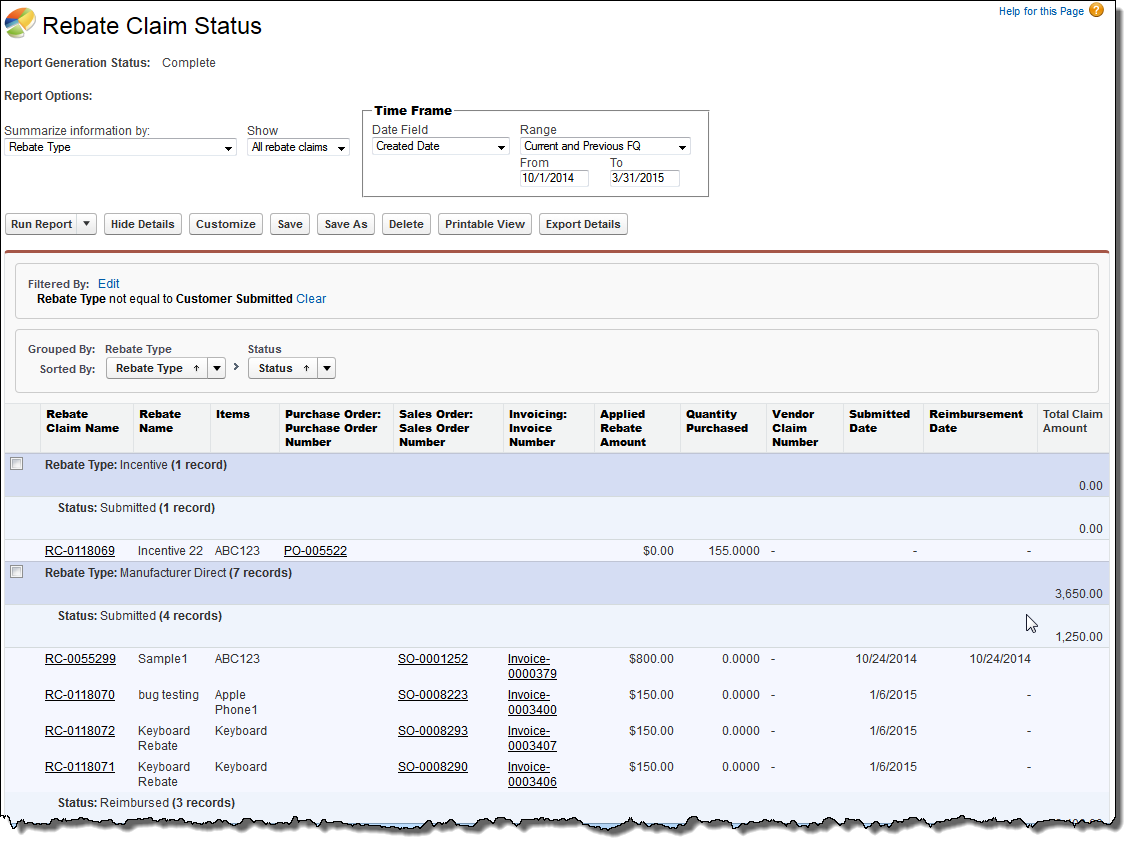Viewport: 1131px width, 847px height.
Task: Open rebate claim RC-0118069 link
Action: pyautogui.click(x=80, y=551)
